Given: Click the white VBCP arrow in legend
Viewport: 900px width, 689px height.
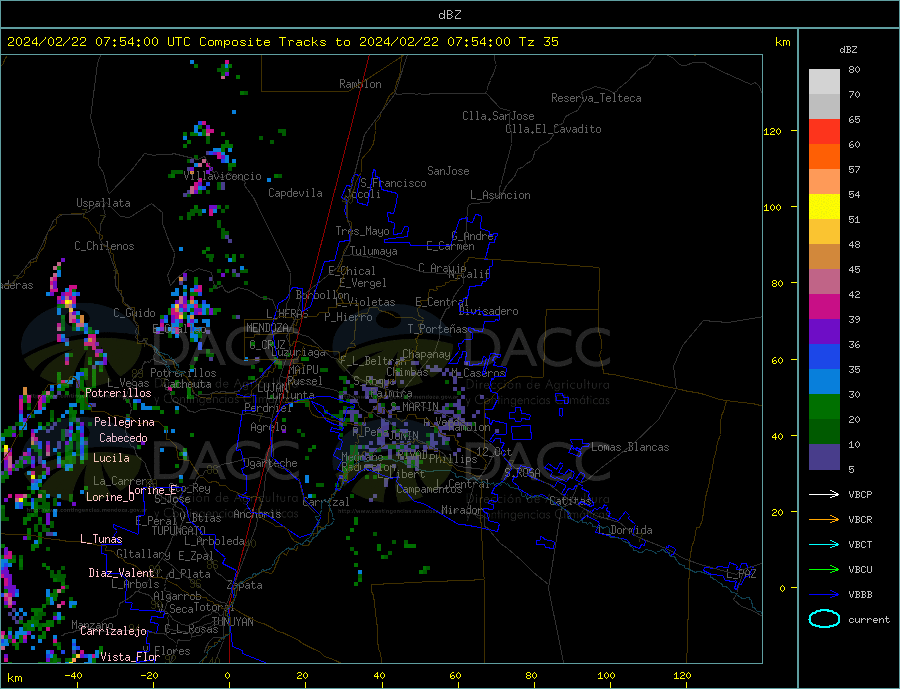Looking at the screenshot, I should [x=824, y=494].
